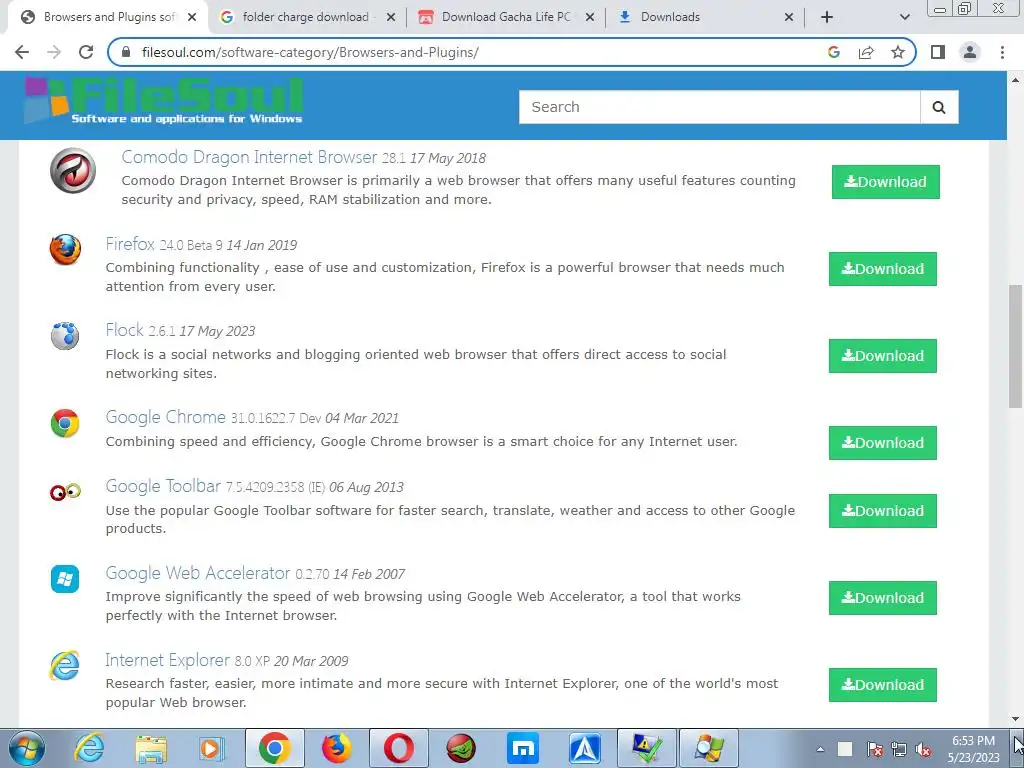Open a new tab with plus button
The image size is (1024, 768).
827,17
